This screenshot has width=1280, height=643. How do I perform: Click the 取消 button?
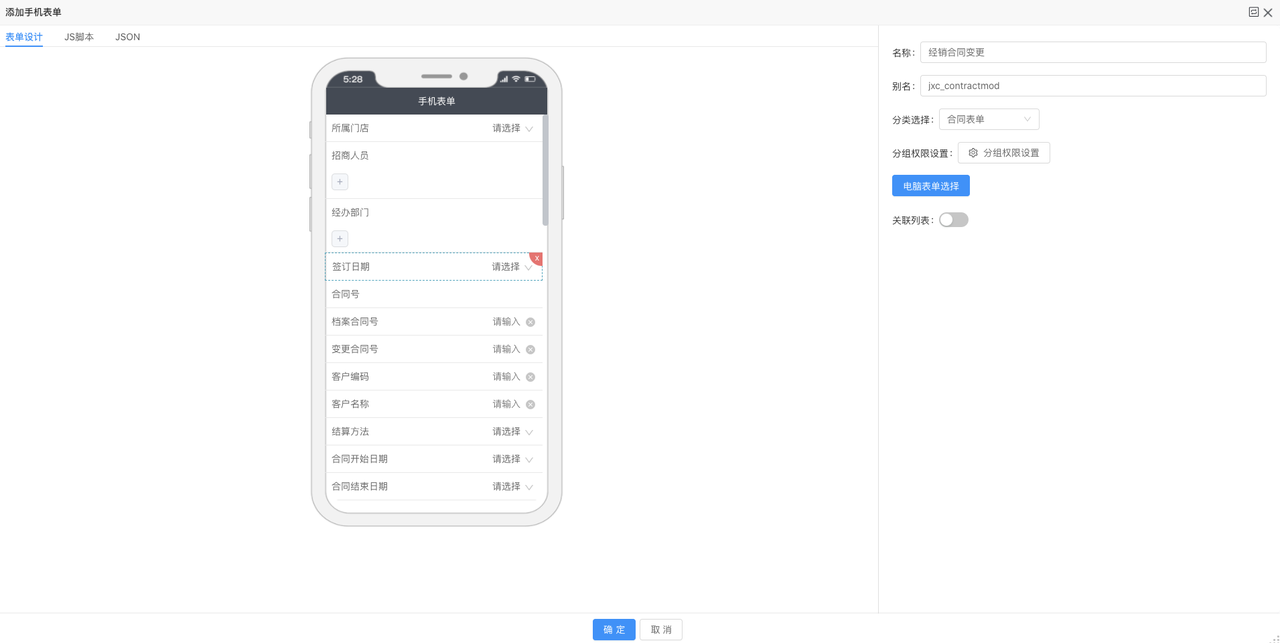[x=661, y=630]
